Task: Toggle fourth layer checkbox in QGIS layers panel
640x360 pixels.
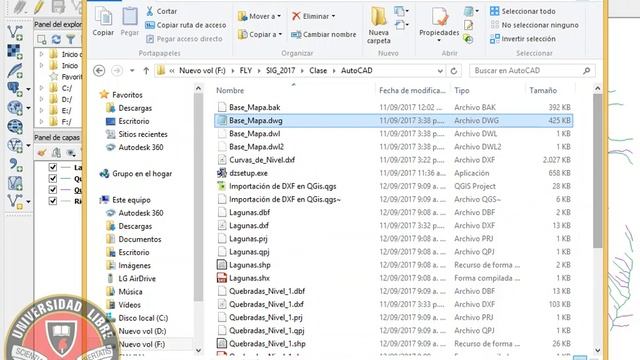Action: (53, 201)
